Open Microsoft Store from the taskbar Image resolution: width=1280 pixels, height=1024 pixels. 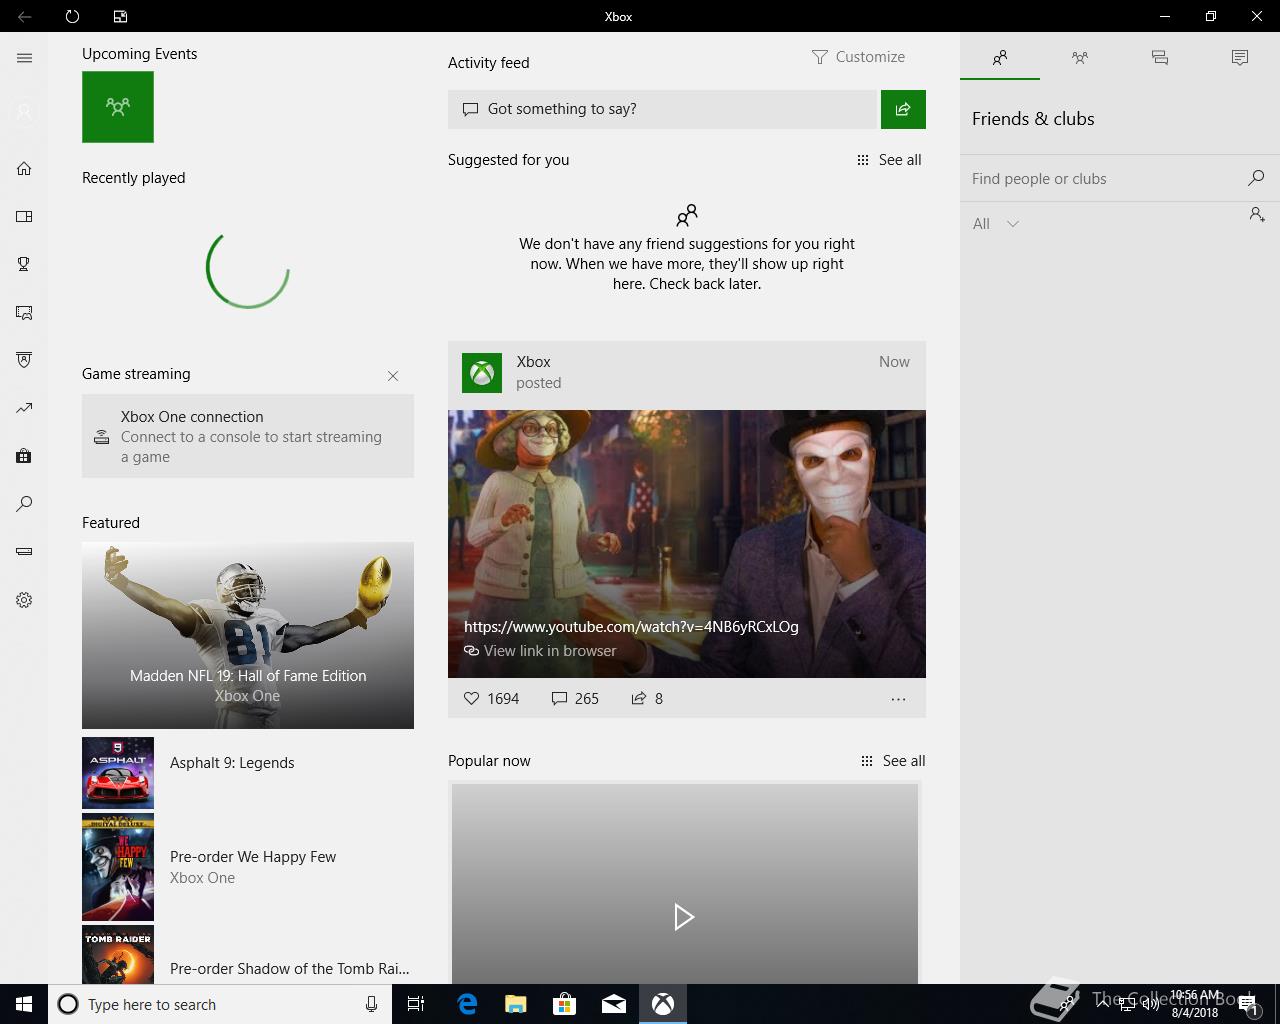(x=565, y=1004)
